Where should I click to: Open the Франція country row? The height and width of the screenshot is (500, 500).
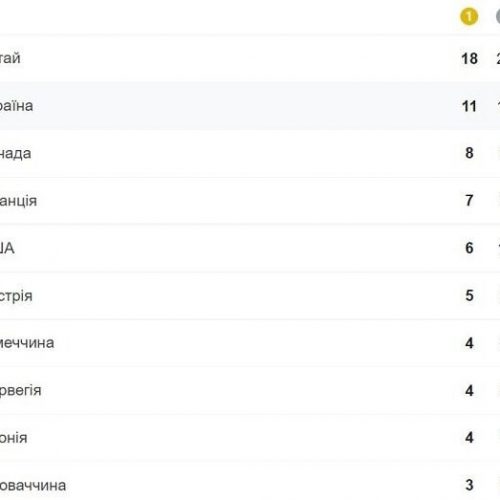(250, 201)
